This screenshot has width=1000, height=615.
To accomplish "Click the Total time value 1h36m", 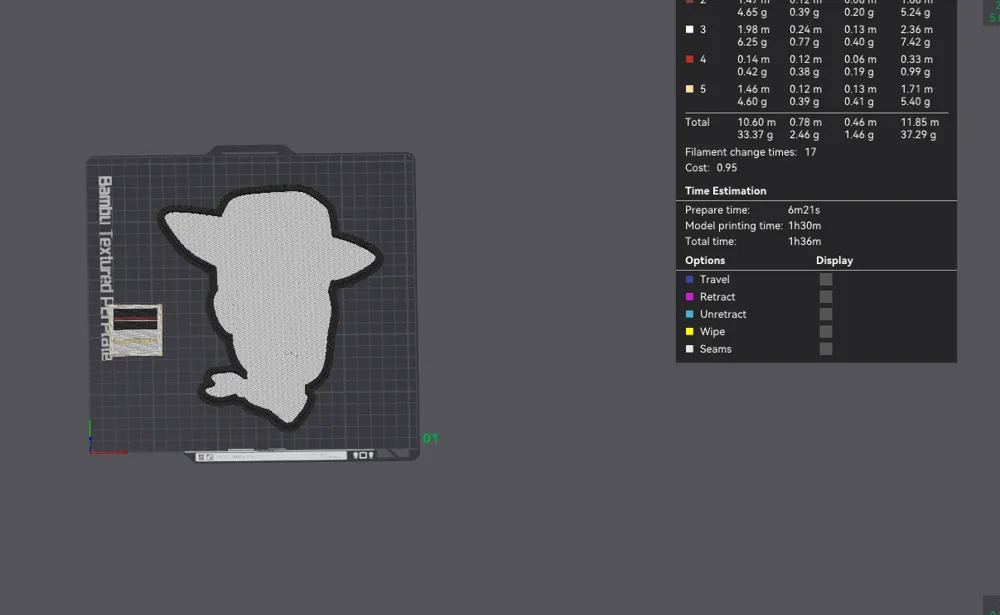I will [x=804, y=241].
